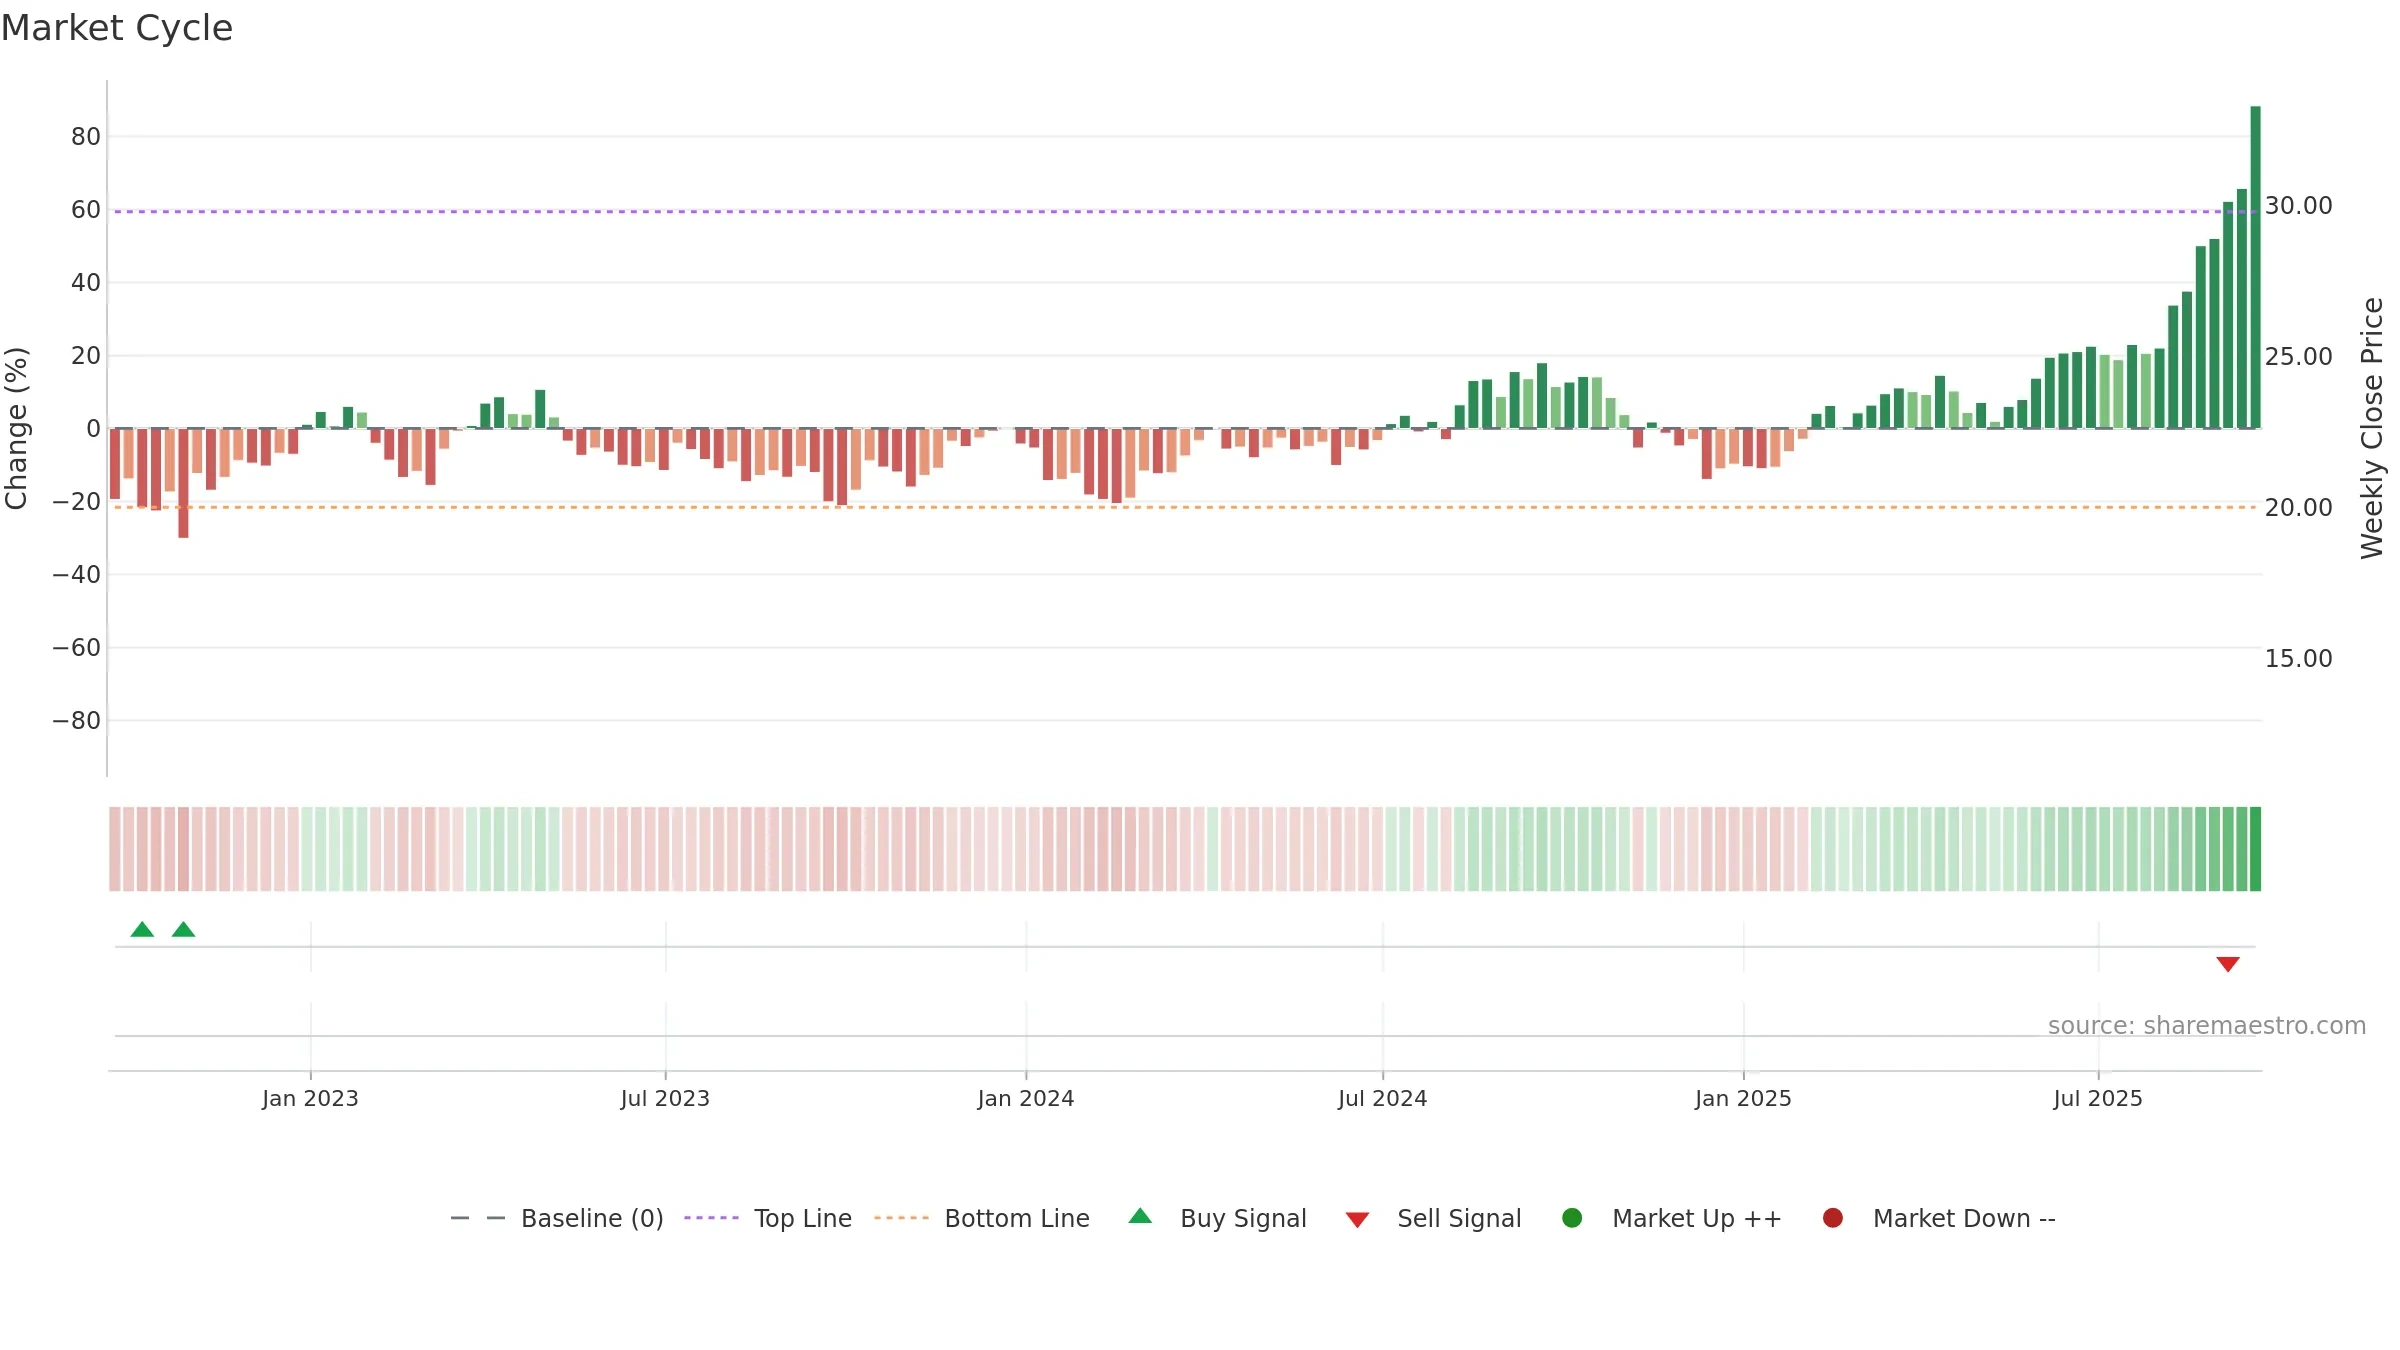Image resolution: width=2400 pixels, height=1350 pixels.
Task: Click the Change (%) axis title
Action: click(16, 428)
